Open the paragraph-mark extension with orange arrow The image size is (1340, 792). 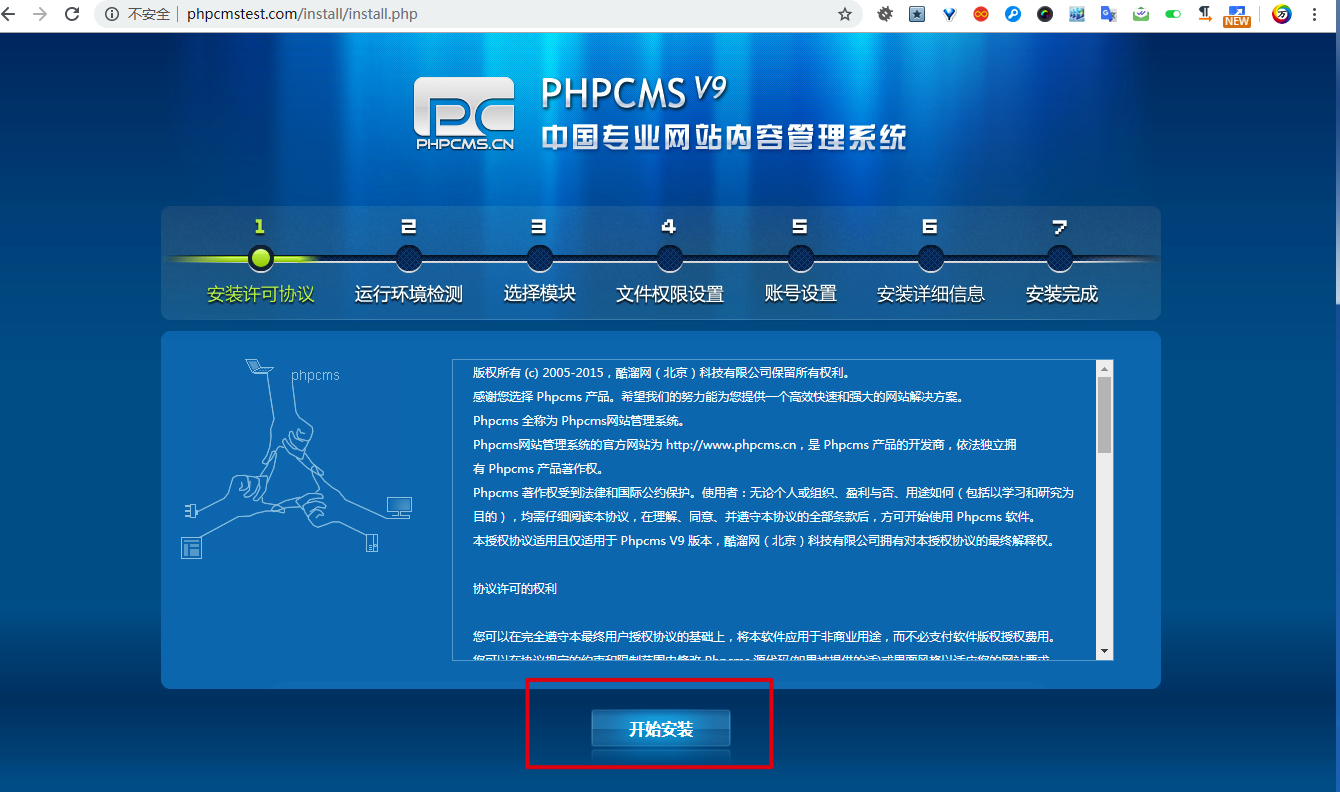[x=1207, y=14]
